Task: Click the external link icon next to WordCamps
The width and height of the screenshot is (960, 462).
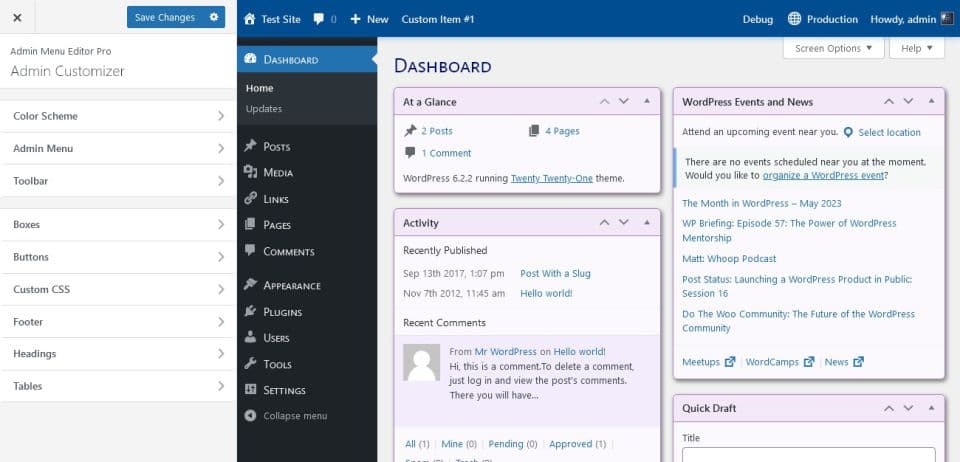Action: tap(809, 362)
